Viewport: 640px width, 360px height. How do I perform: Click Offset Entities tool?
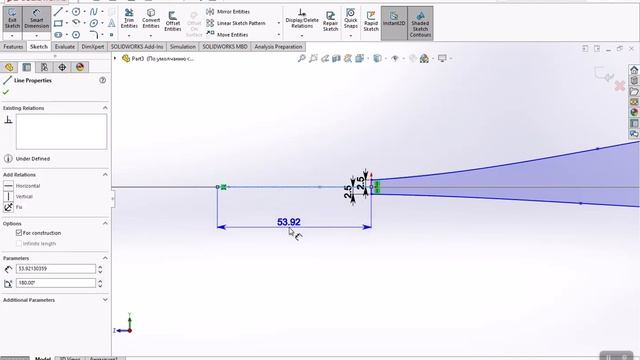[x=173, y=20]
